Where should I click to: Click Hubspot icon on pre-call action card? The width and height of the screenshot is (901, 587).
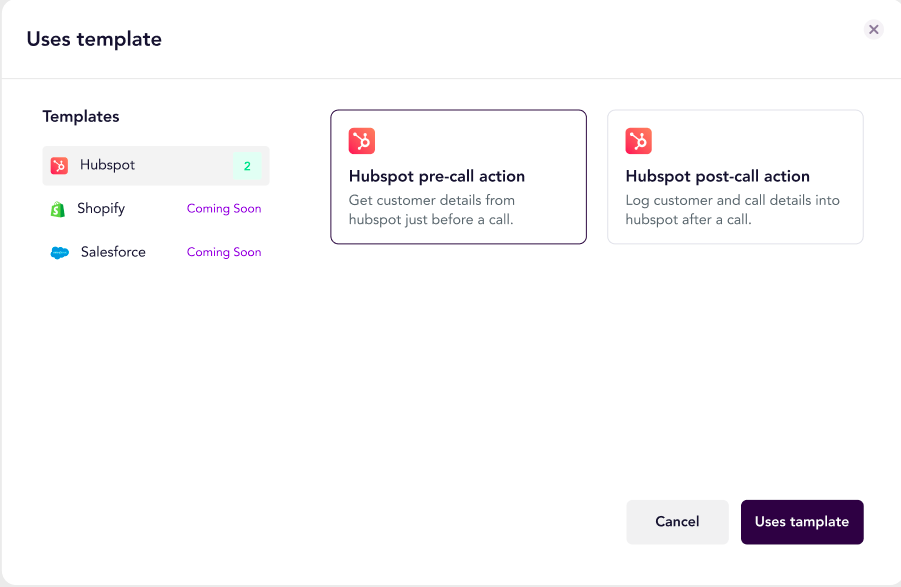pos(362,141)
